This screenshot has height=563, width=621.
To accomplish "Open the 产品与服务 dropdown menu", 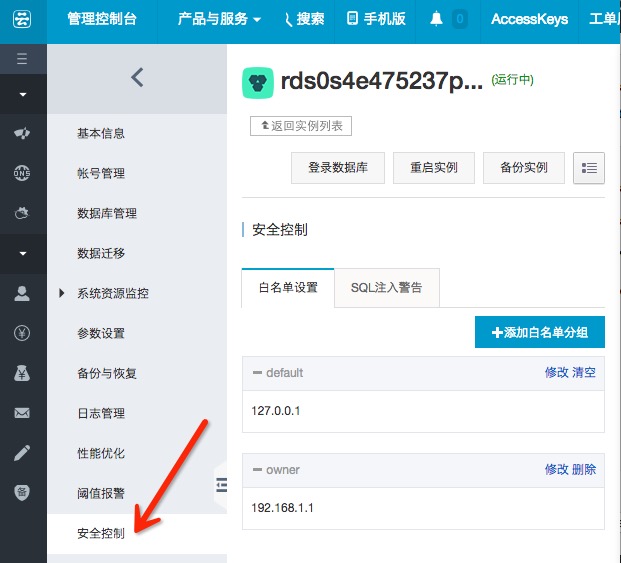I will point(219,19).
